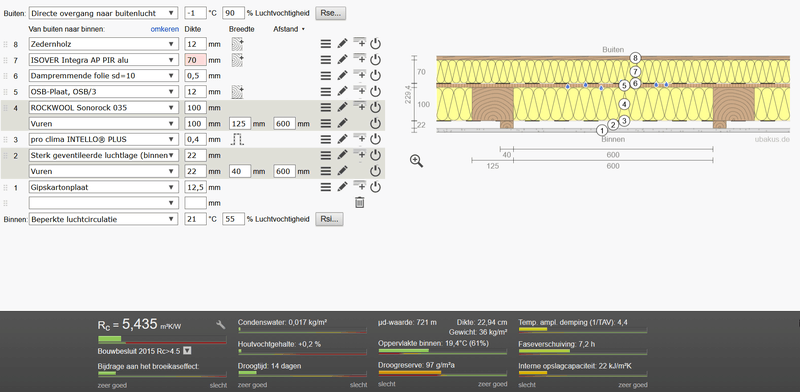
Task: Insert a layer at the Dampremmende folie row
Action: [360, 74]
